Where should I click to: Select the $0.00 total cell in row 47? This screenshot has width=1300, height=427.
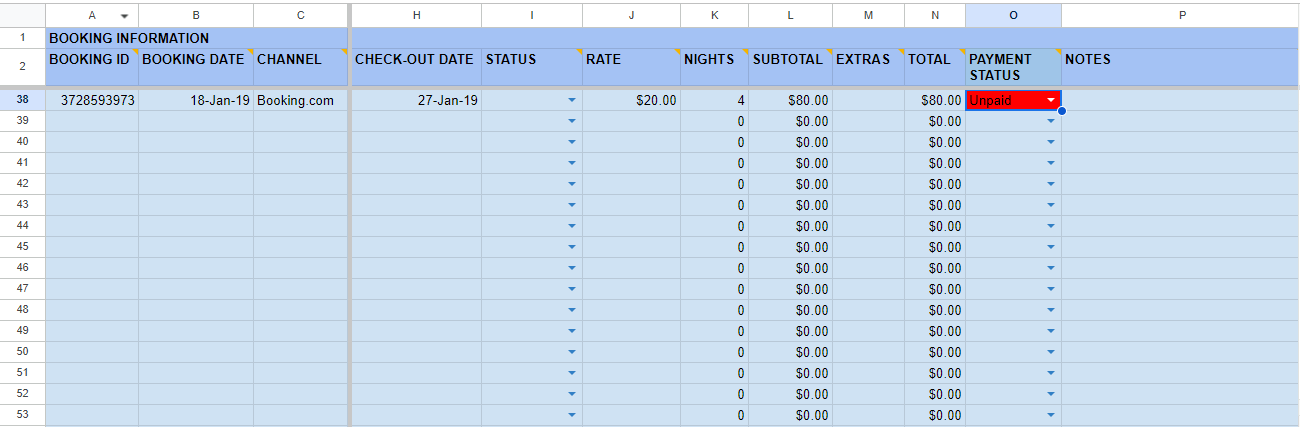click(x=935, y=289)
